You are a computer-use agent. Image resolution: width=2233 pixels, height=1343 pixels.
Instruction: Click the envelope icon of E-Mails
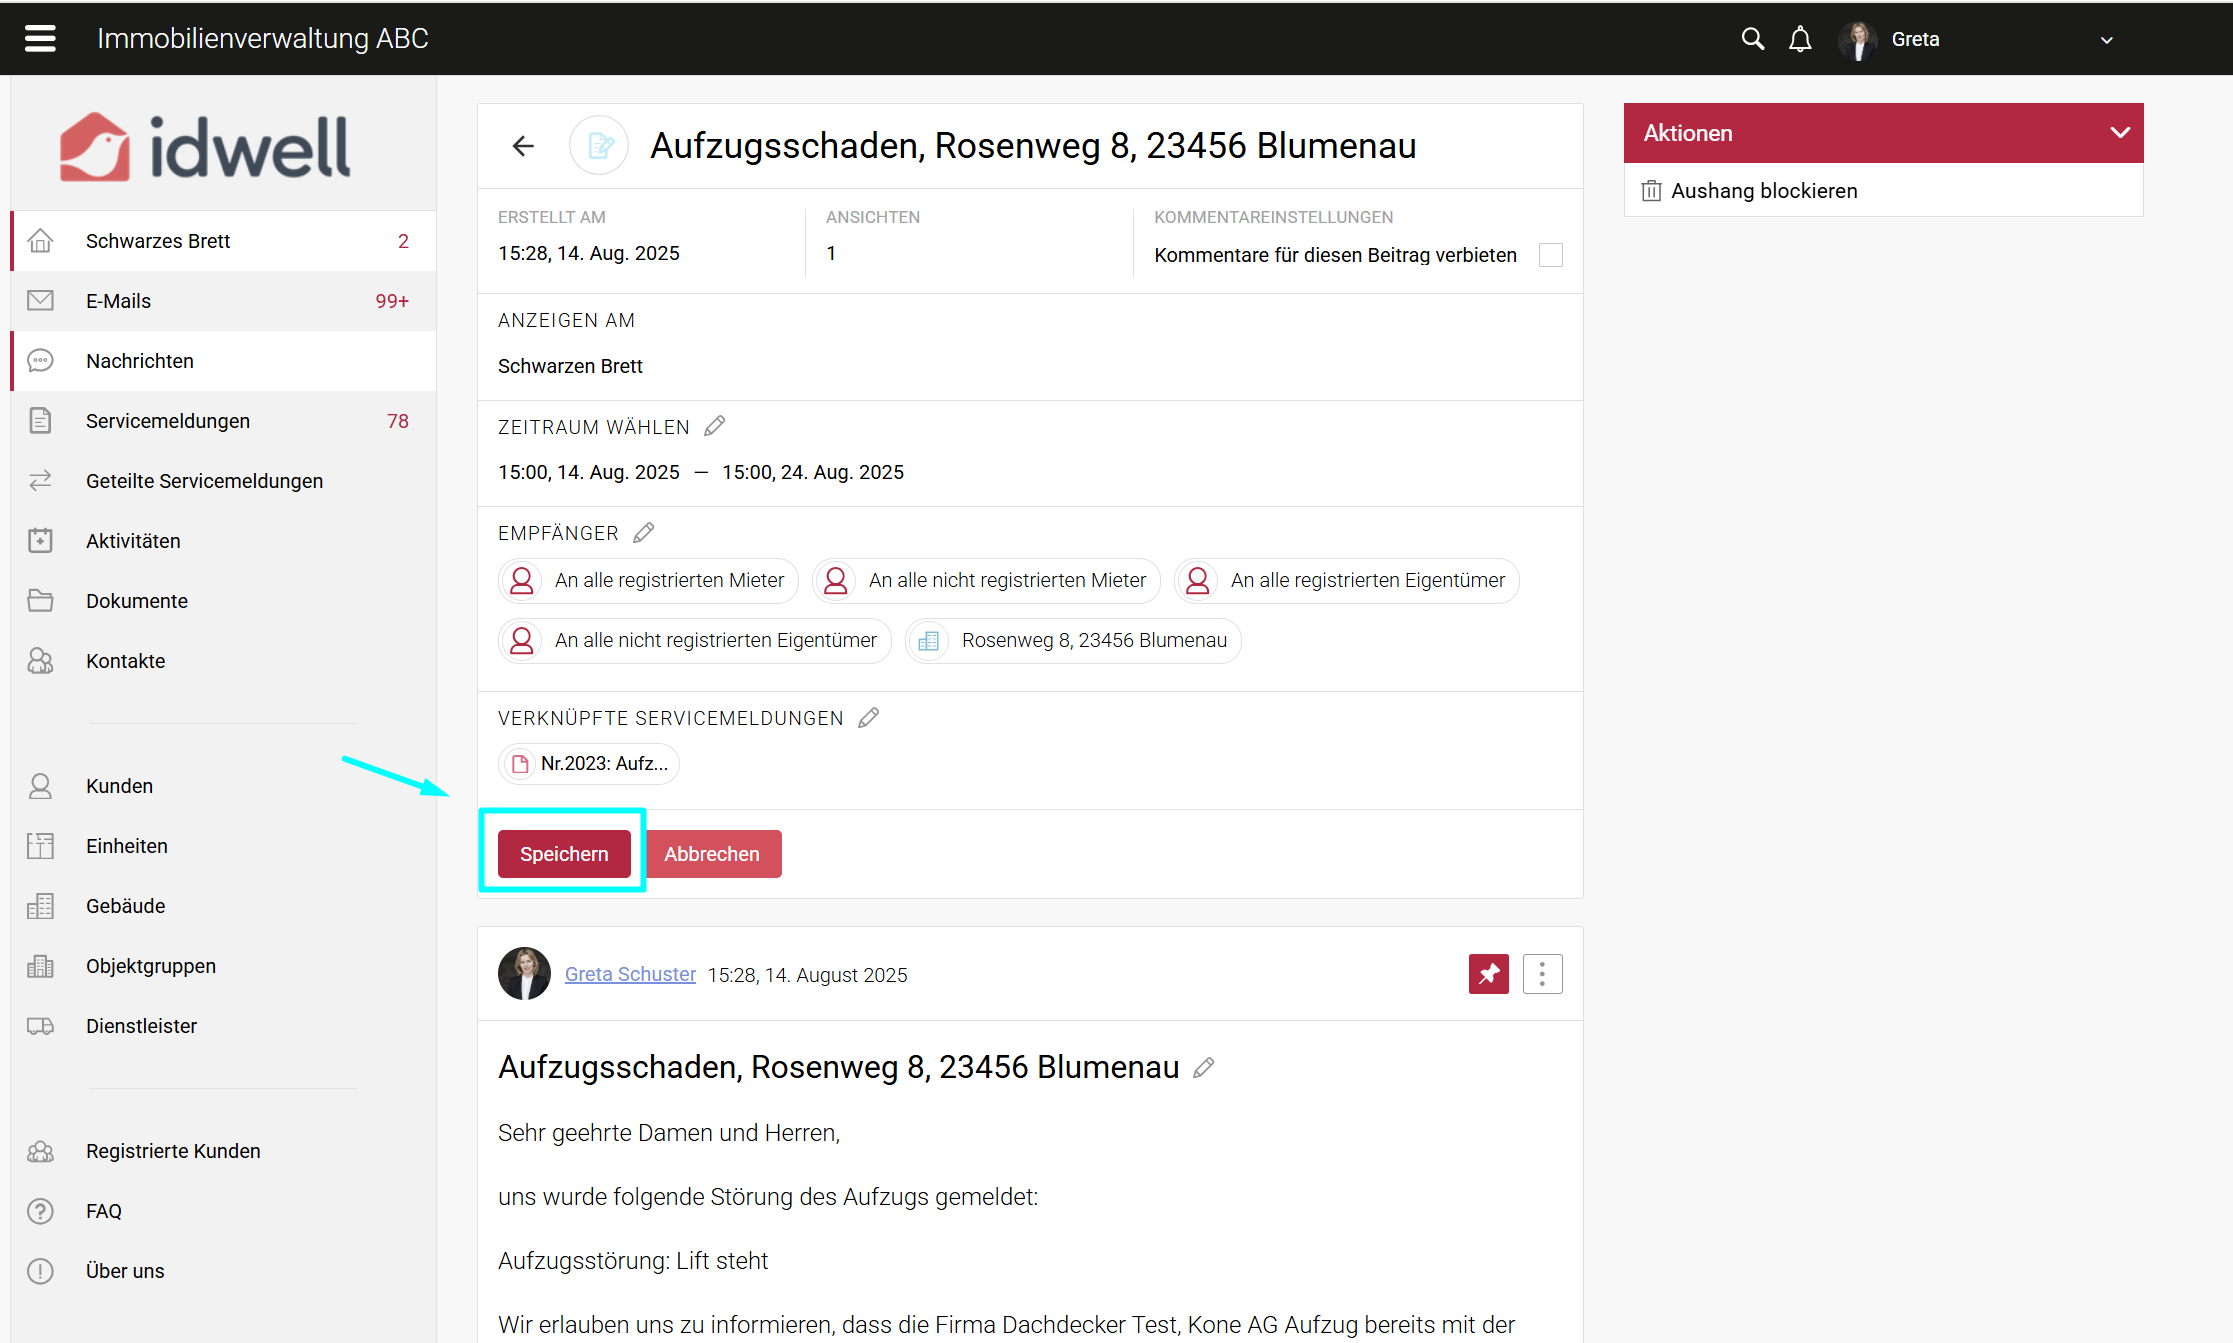(x=40, y=300)
